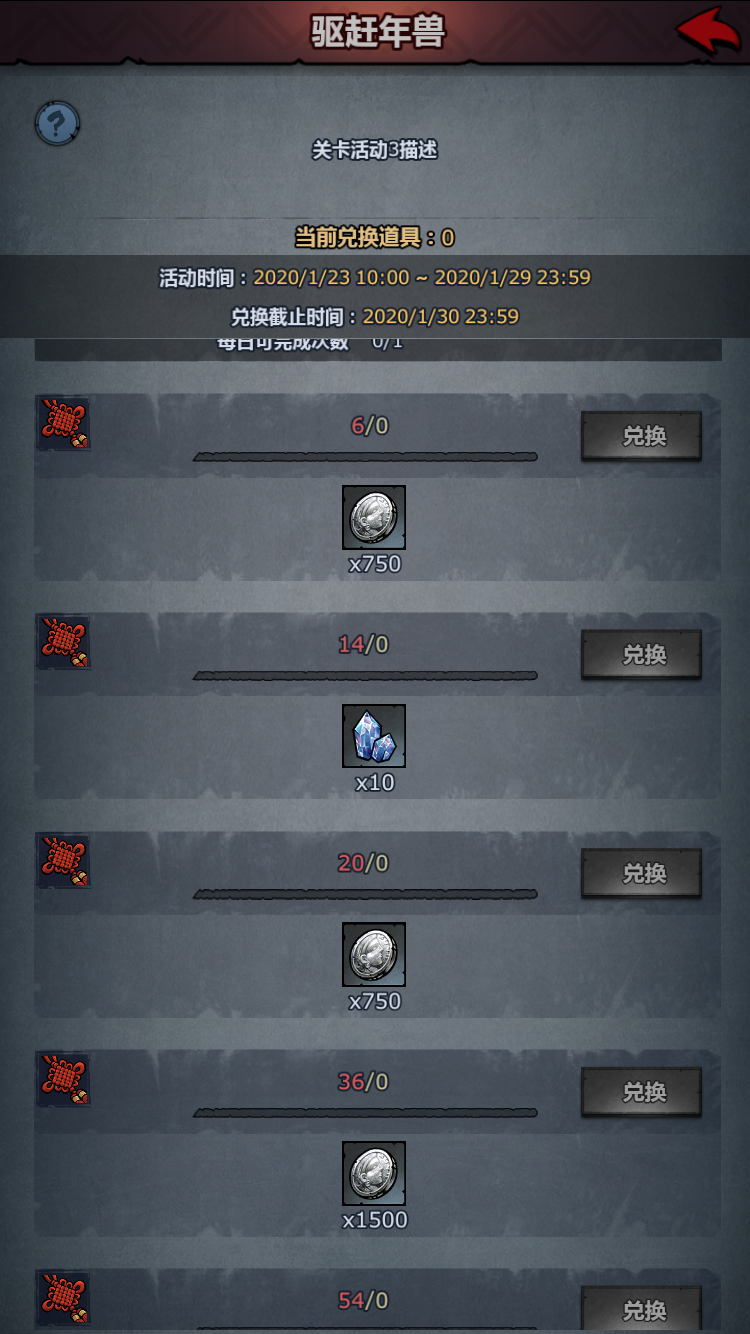Redeem the 36/0 x1500 coin reward
The height and width of the screenshot is (1334, 750).
coord(642,1093)
